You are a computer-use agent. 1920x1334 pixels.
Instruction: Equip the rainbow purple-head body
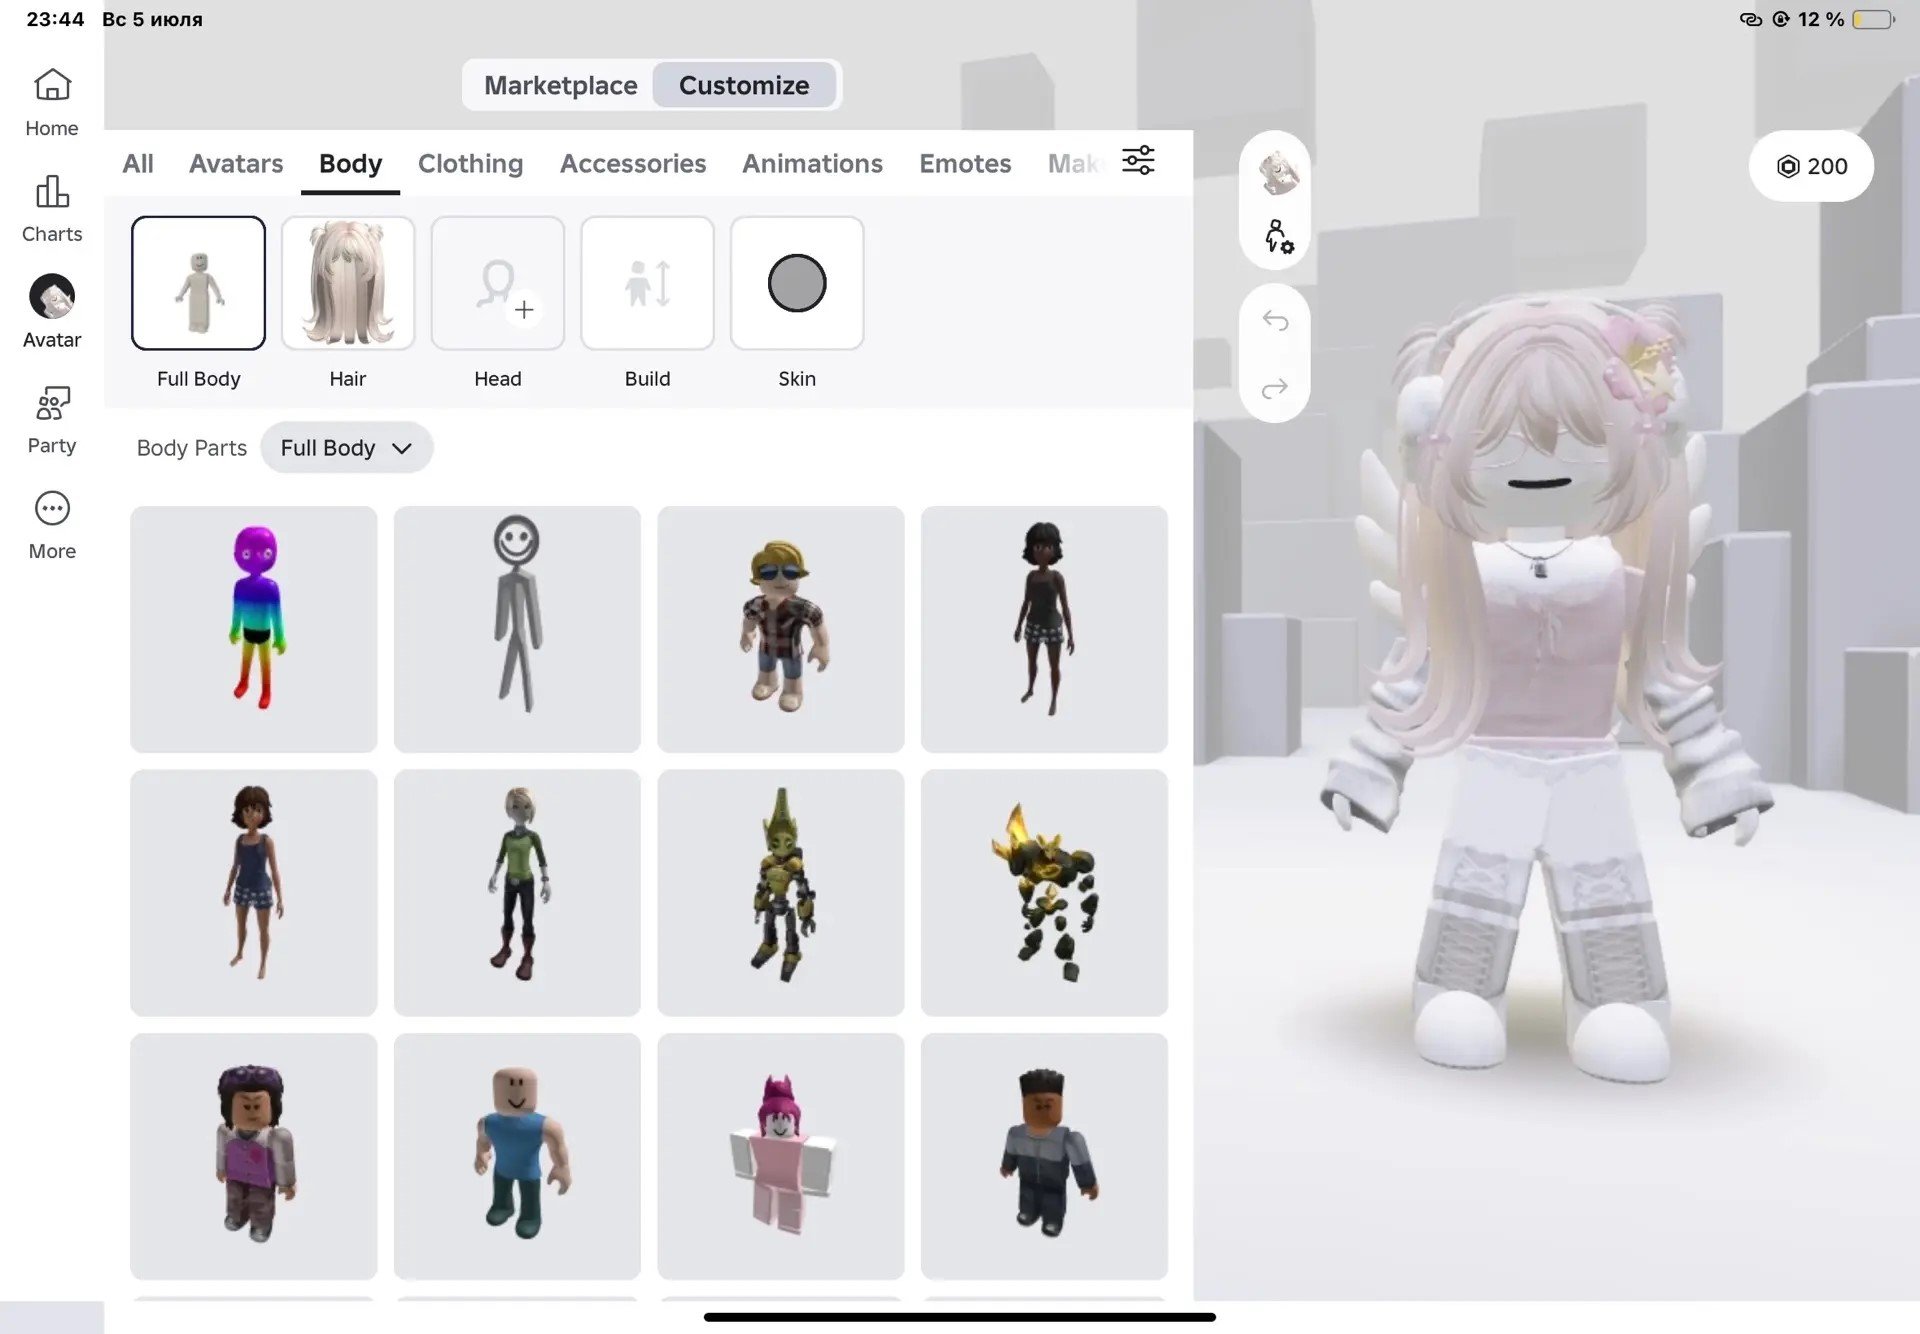(x=254, y=629)
